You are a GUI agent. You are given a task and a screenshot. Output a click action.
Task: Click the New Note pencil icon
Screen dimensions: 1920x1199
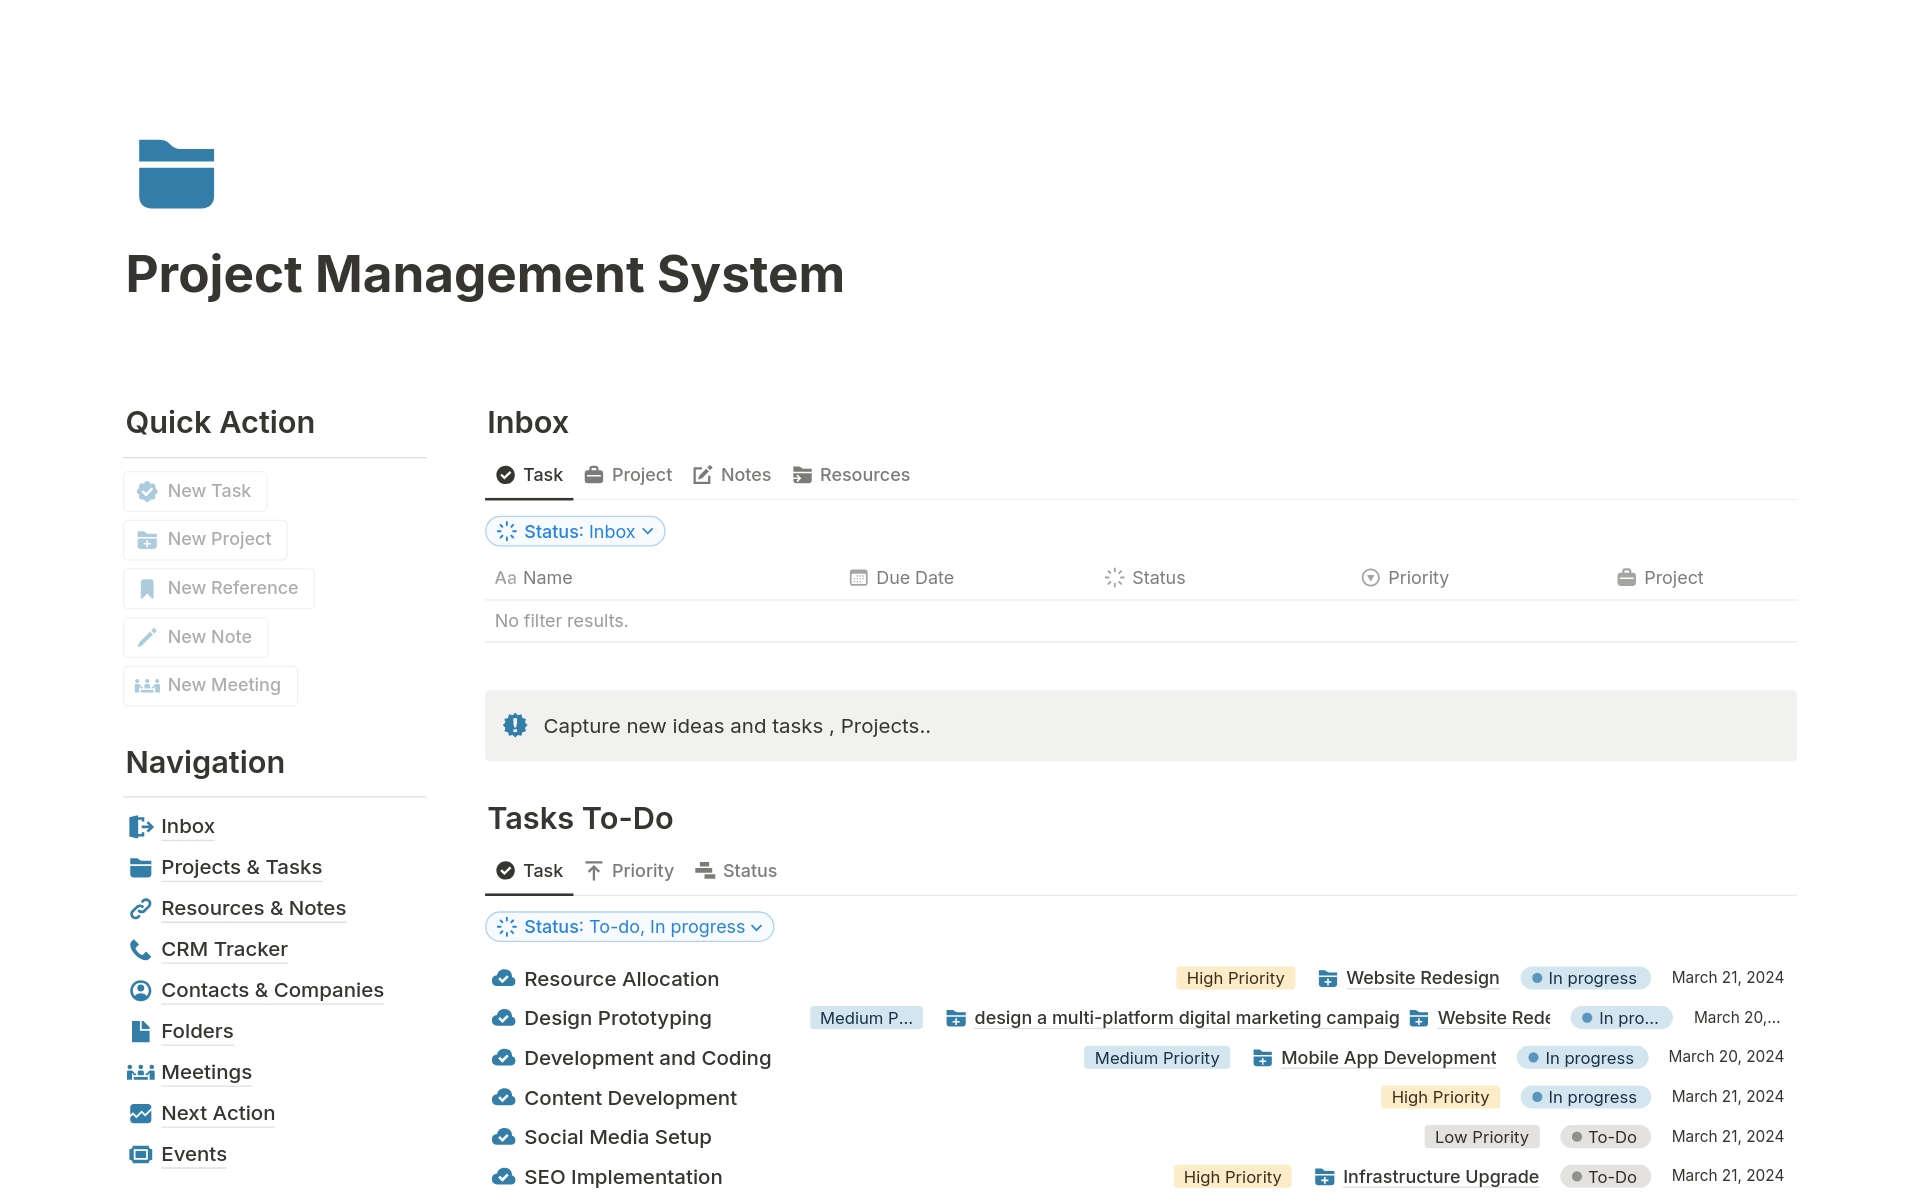pyautogui.click(x=146, y=637)
